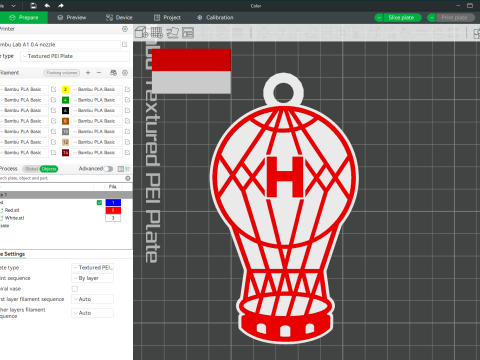Click the Arrange all objects icon
The width and height of the screenshot is (480, 360).
(x=188, y=33)
